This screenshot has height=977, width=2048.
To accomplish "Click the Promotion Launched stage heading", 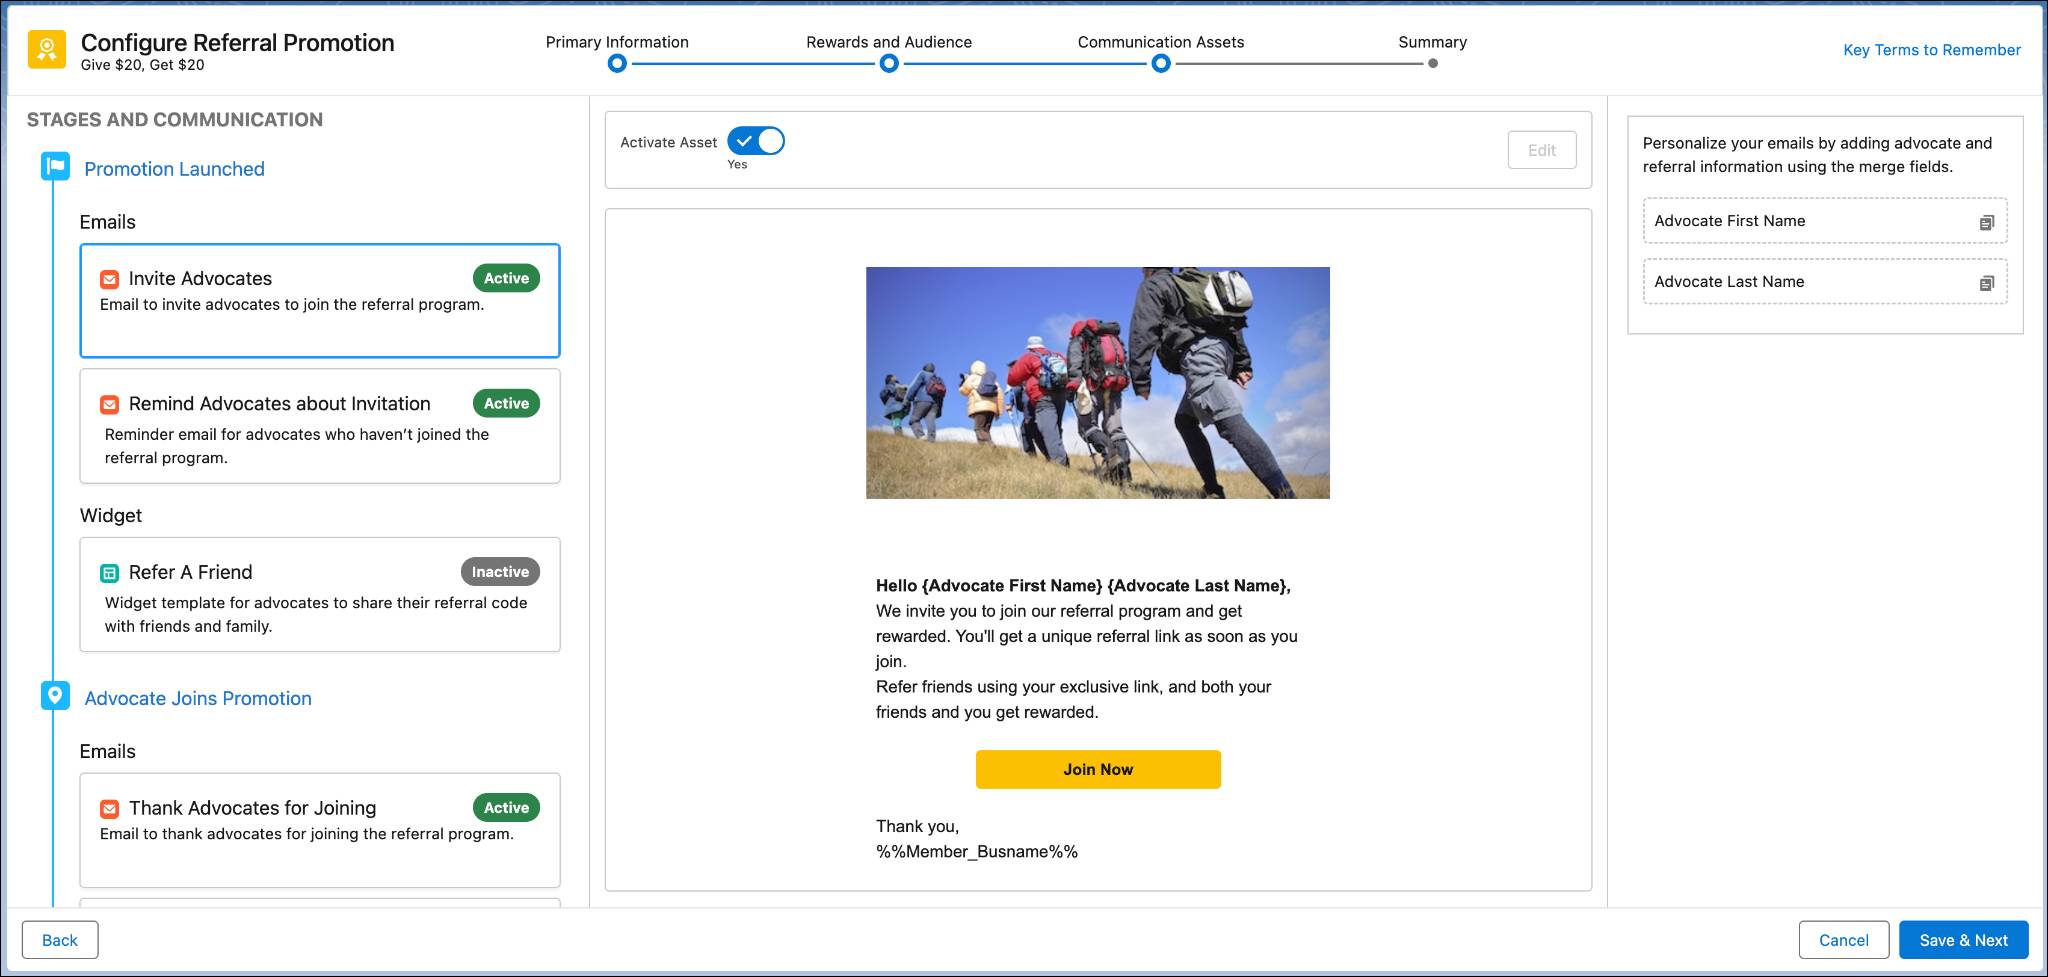I will [x=174, y=169].
